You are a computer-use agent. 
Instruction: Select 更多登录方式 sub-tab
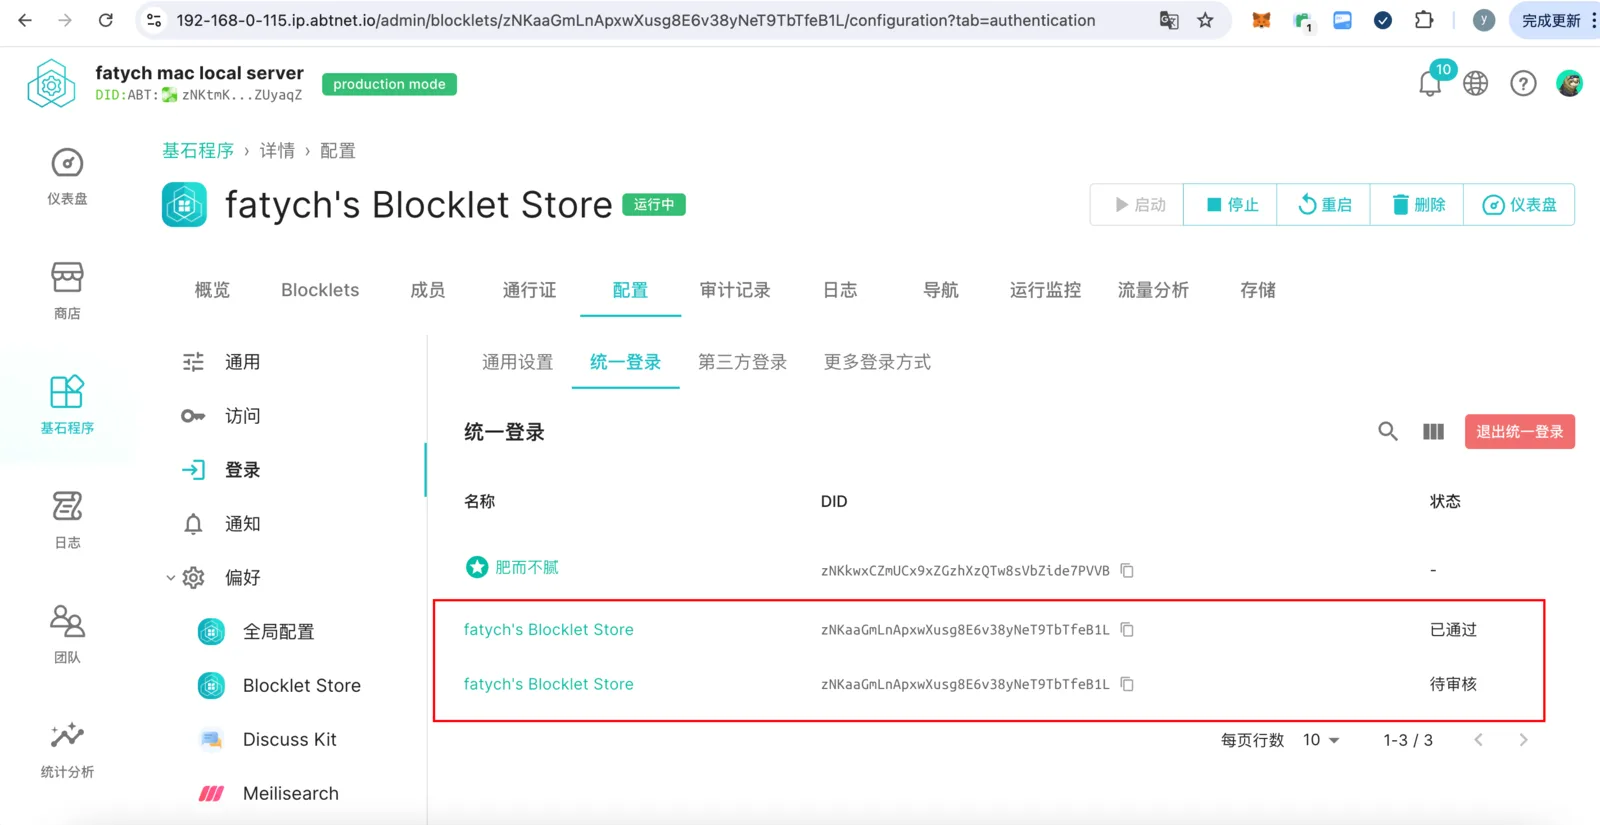click(877, 362)
